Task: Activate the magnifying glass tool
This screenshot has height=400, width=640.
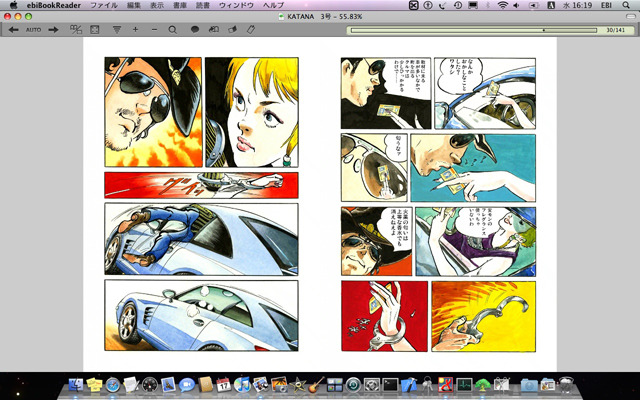Action: 173,30
